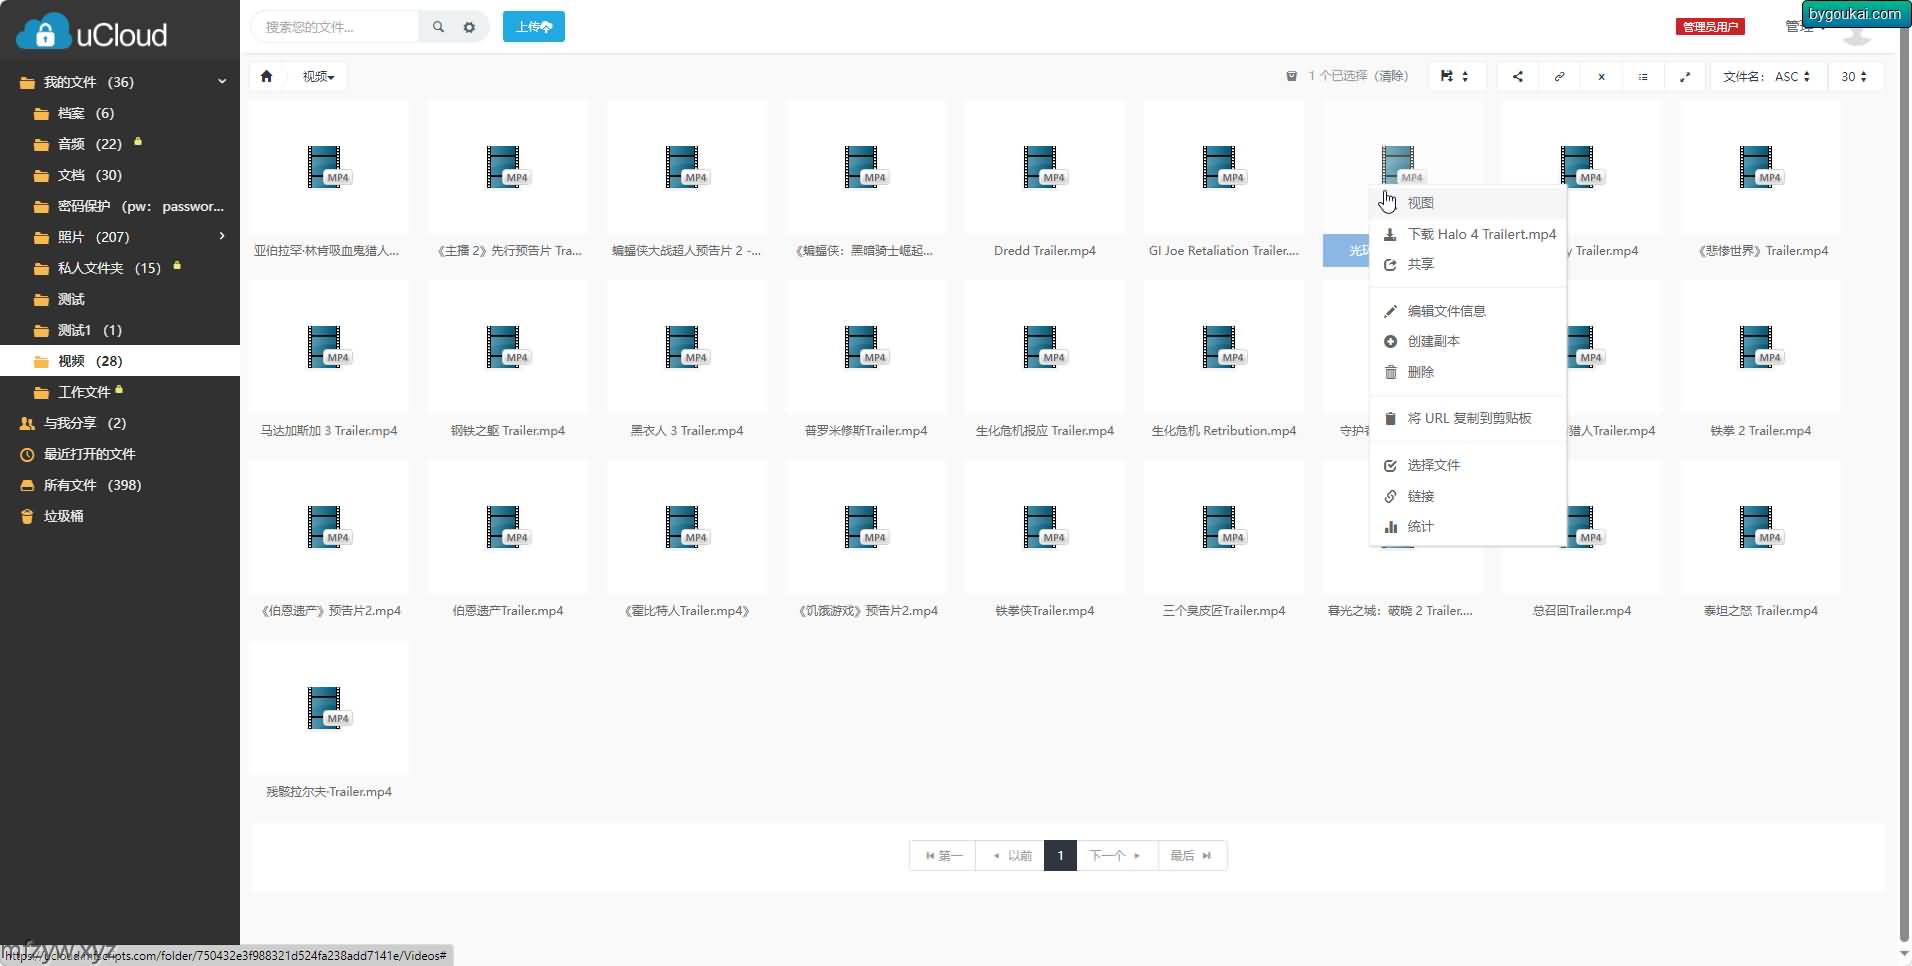Go to next page via 下一个
1912x966 pixels.
pyautogui.click(x=1114, y=855)
